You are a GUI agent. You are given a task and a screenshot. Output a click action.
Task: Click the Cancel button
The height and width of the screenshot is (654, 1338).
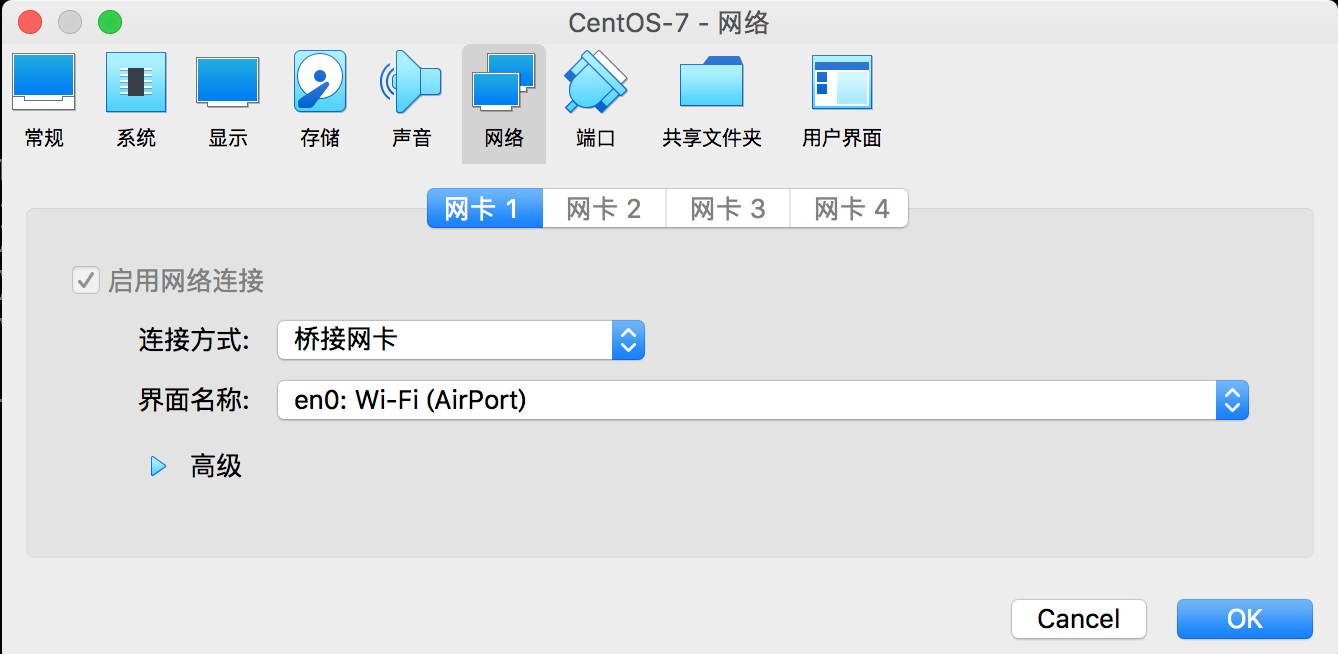[1079, 619]
